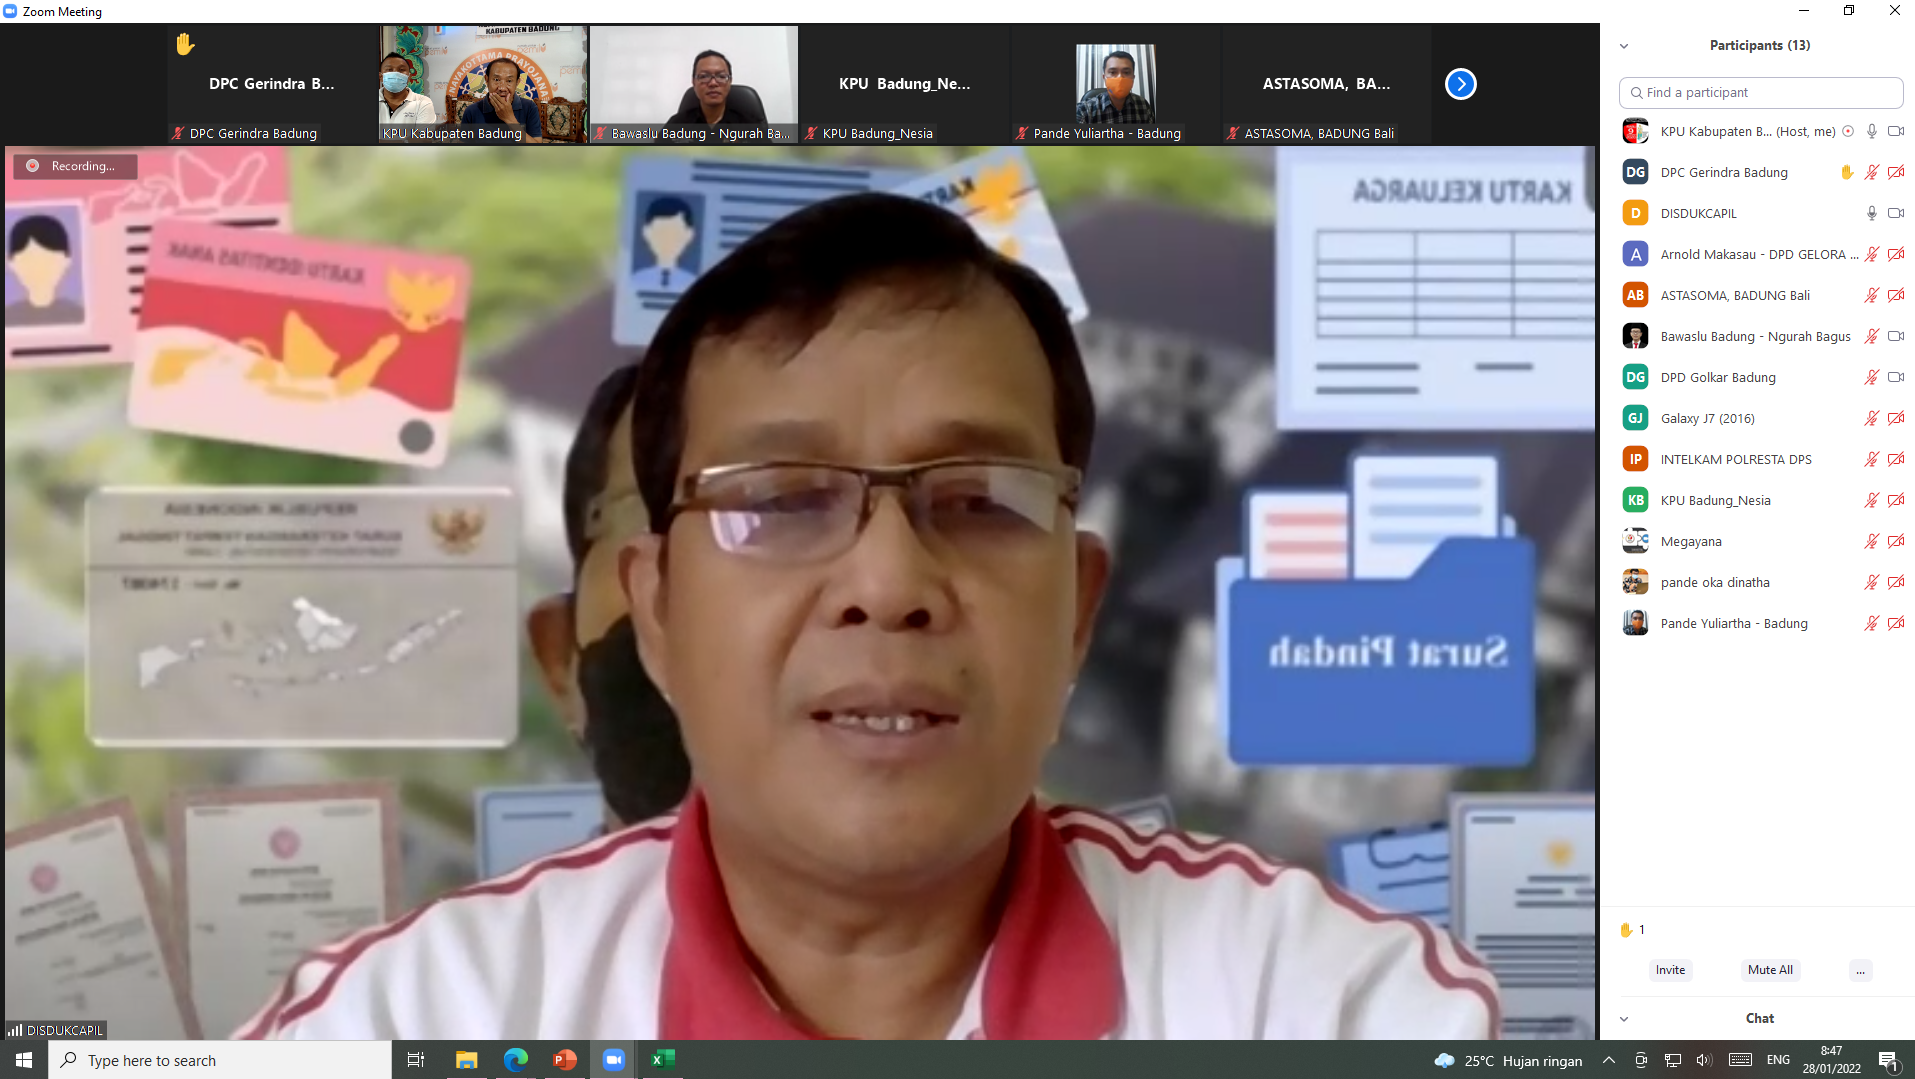This screenshot has width=1915, height=1079.
Task: Click the DG avatar of DPD Golkar Badung
Action: click(x=1635, y=377)
